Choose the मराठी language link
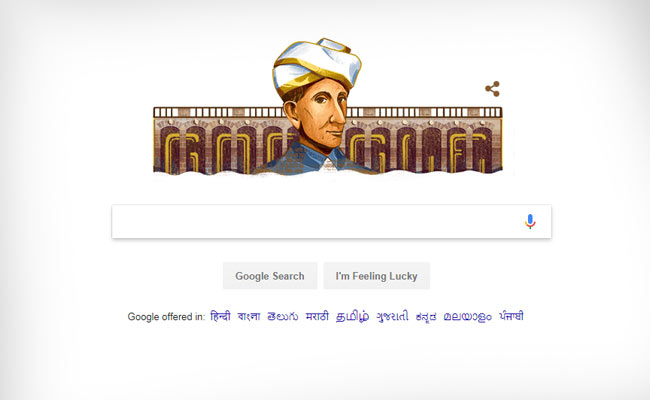 [317, 316]
